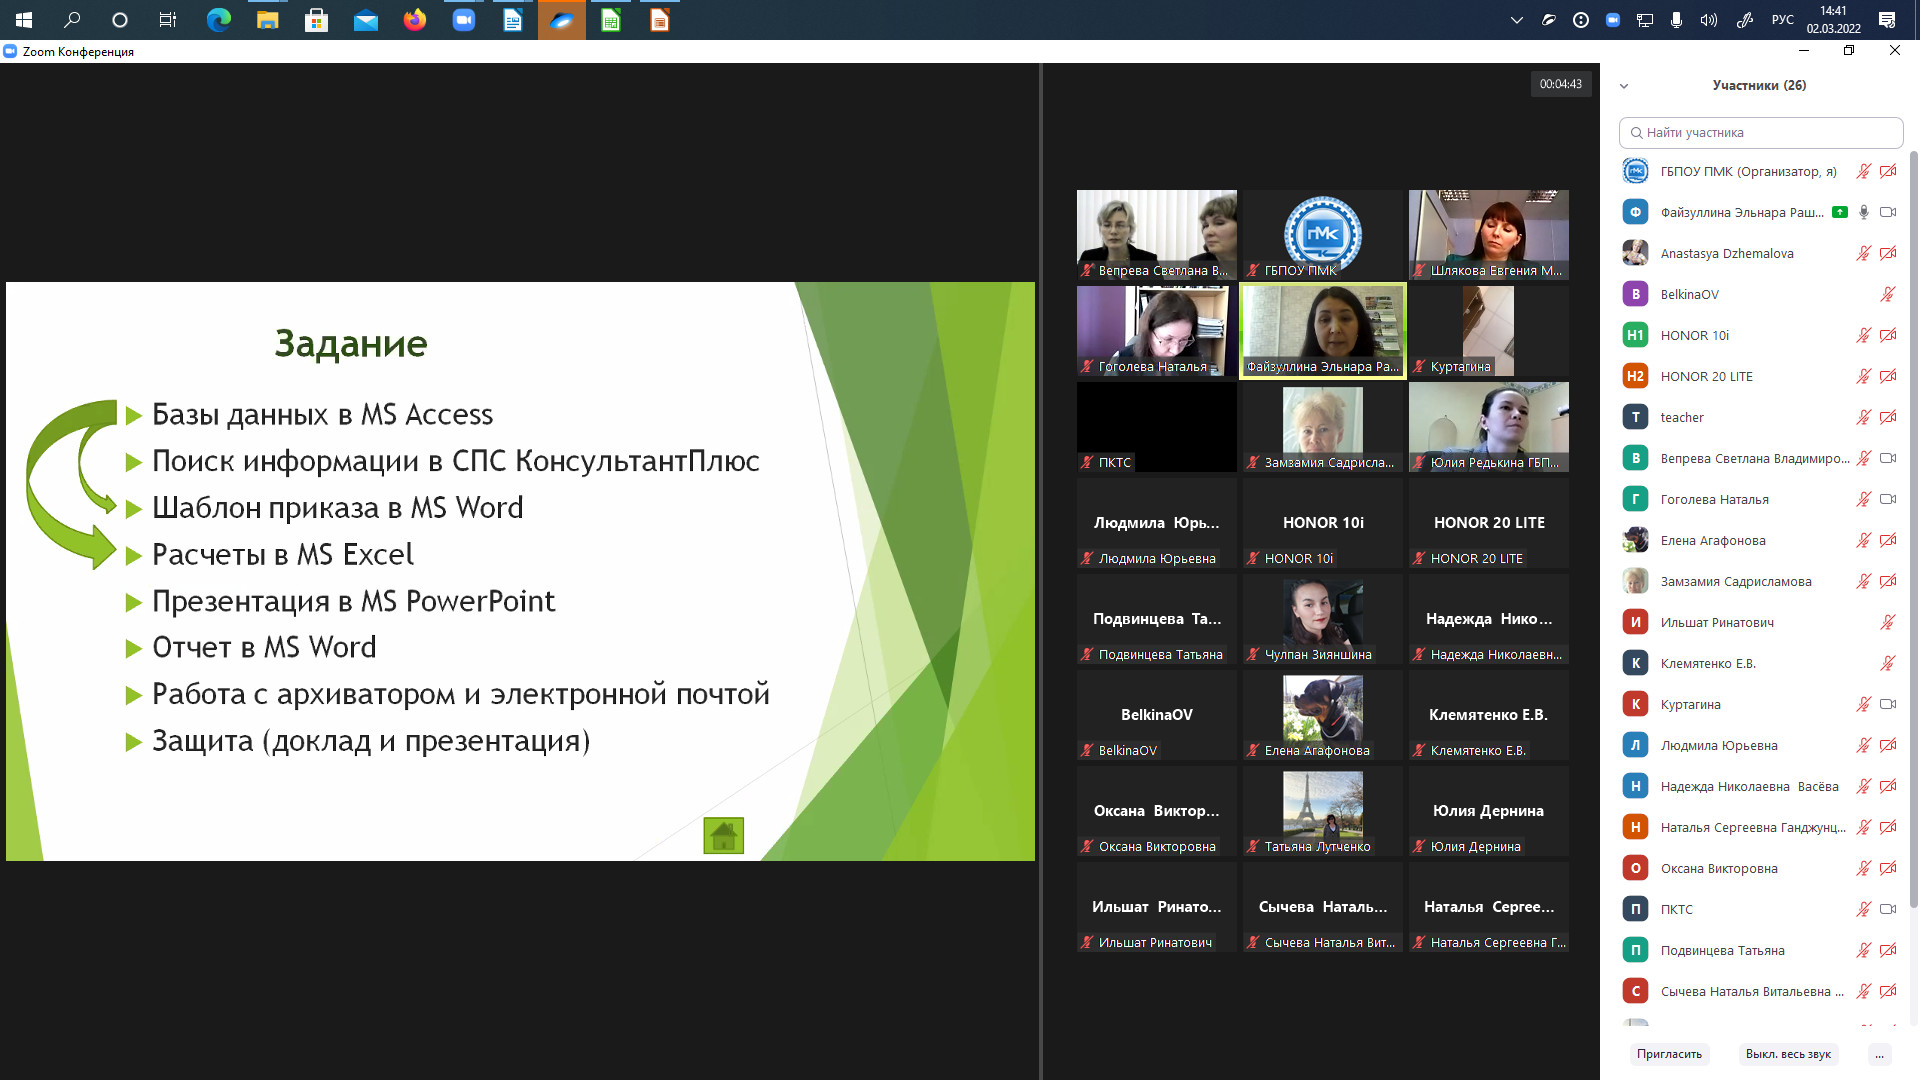Select the black ПКТС video tile
The height and width of the screenshot is (1080, 1920).
(x=1157, y=427)
